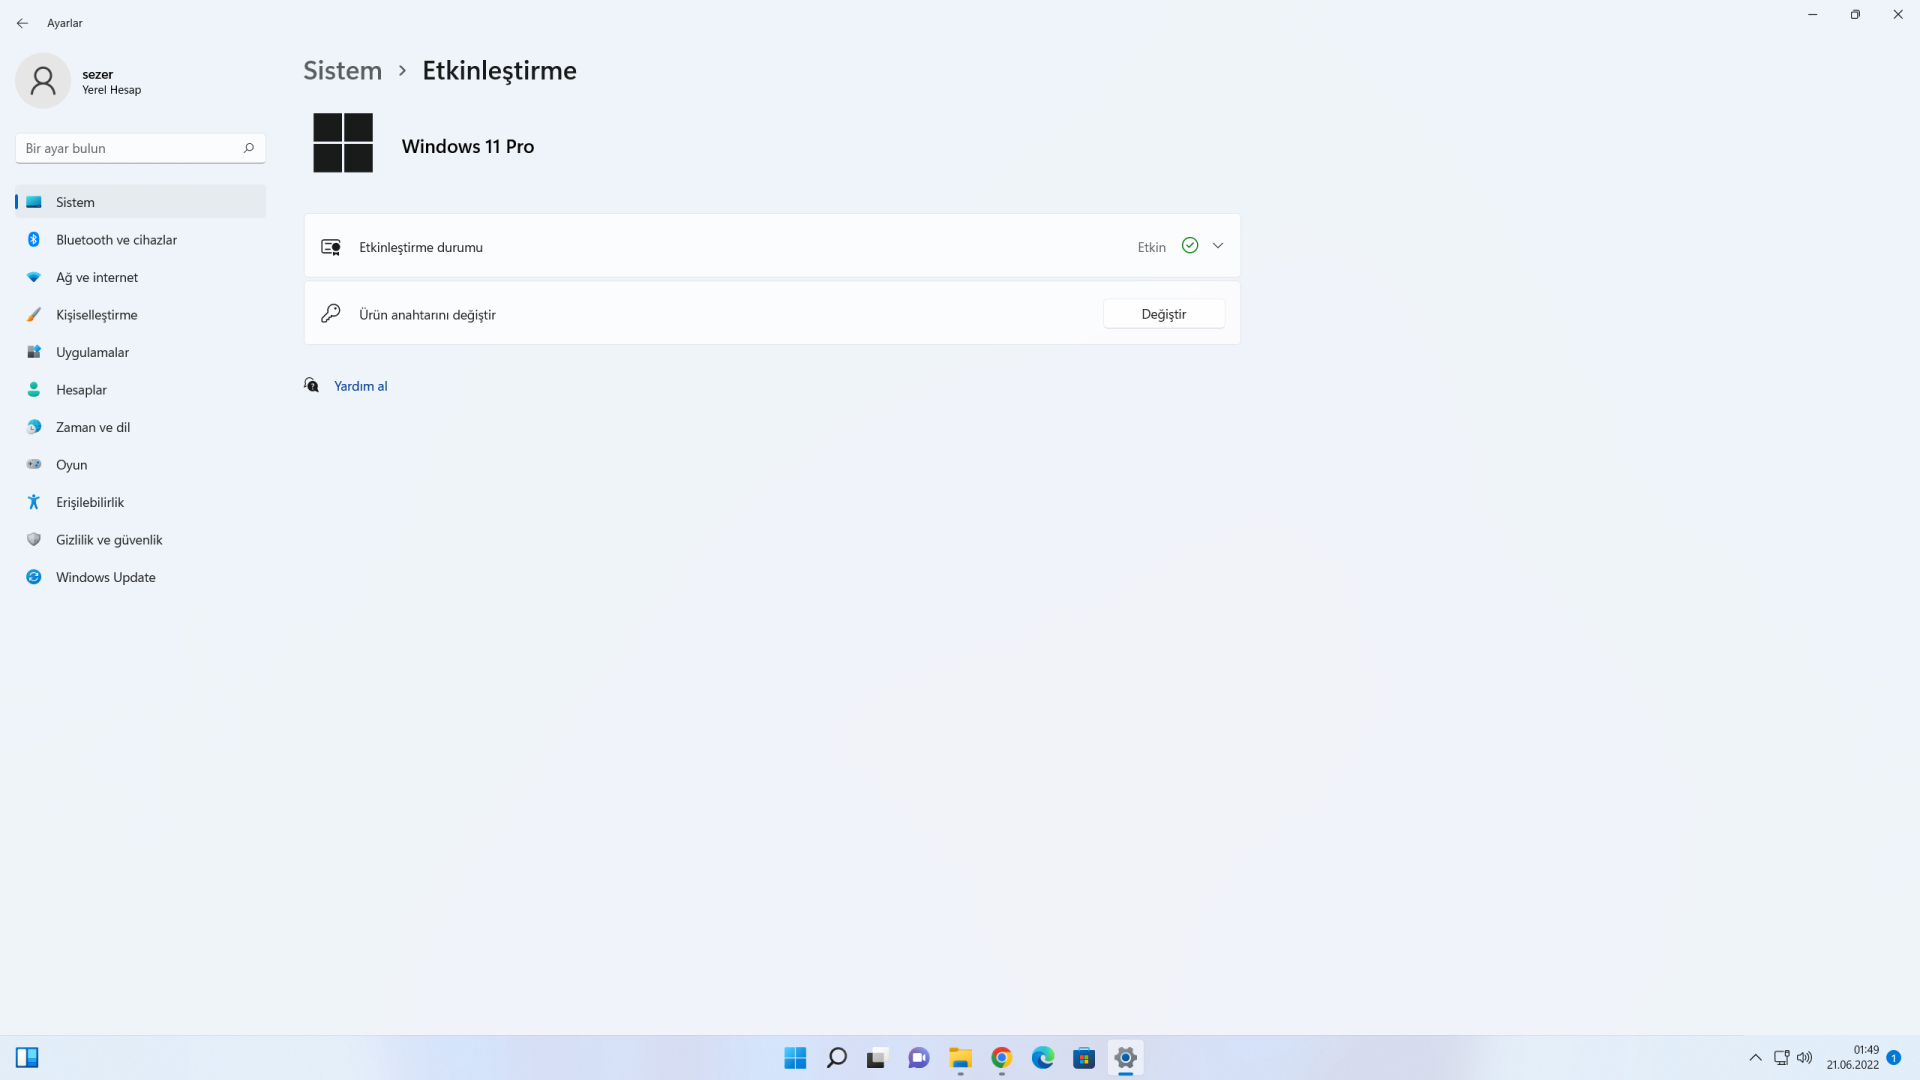Image resolution: width=1920 pixels, height=1080 pixels.
Task: Open Ağ ve internet settings
Action: point(97,277)
